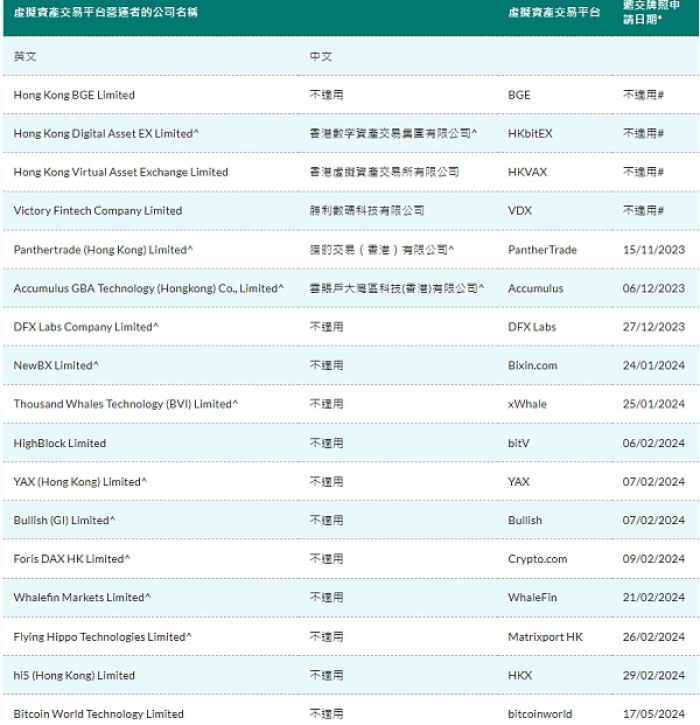Screen dimensions: 700x725
Task: Select hi5 (Hong Kong) Limited name
Action: 74,676
